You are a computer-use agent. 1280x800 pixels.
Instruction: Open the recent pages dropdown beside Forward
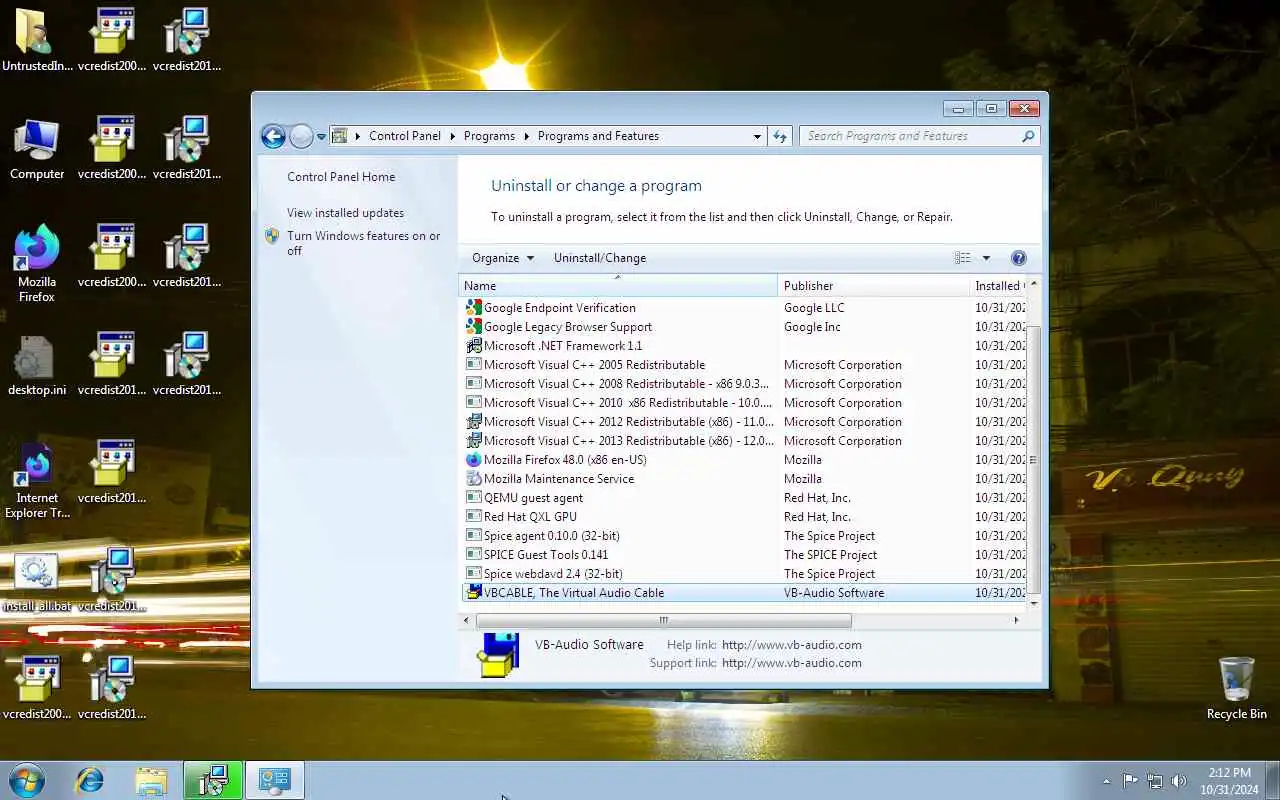pos(321,137)
